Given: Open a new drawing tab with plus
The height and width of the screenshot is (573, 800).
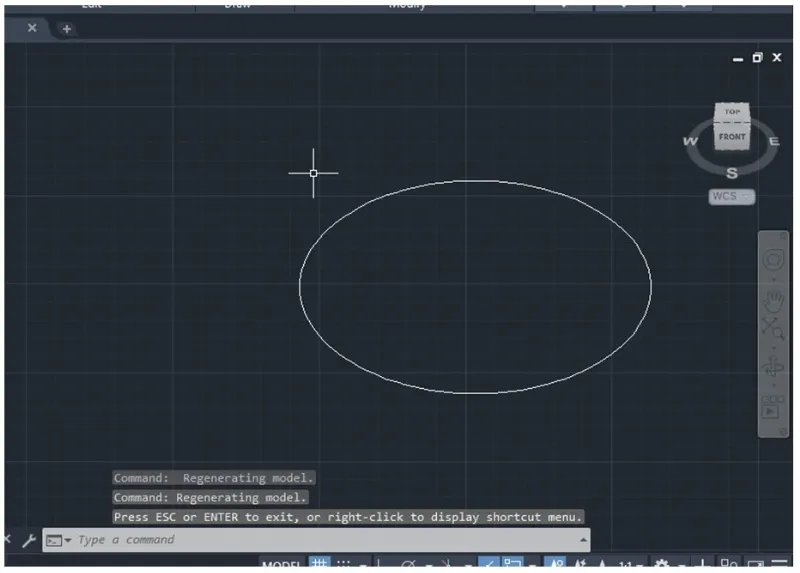Looking at the screenshot, I should point(66,29).
